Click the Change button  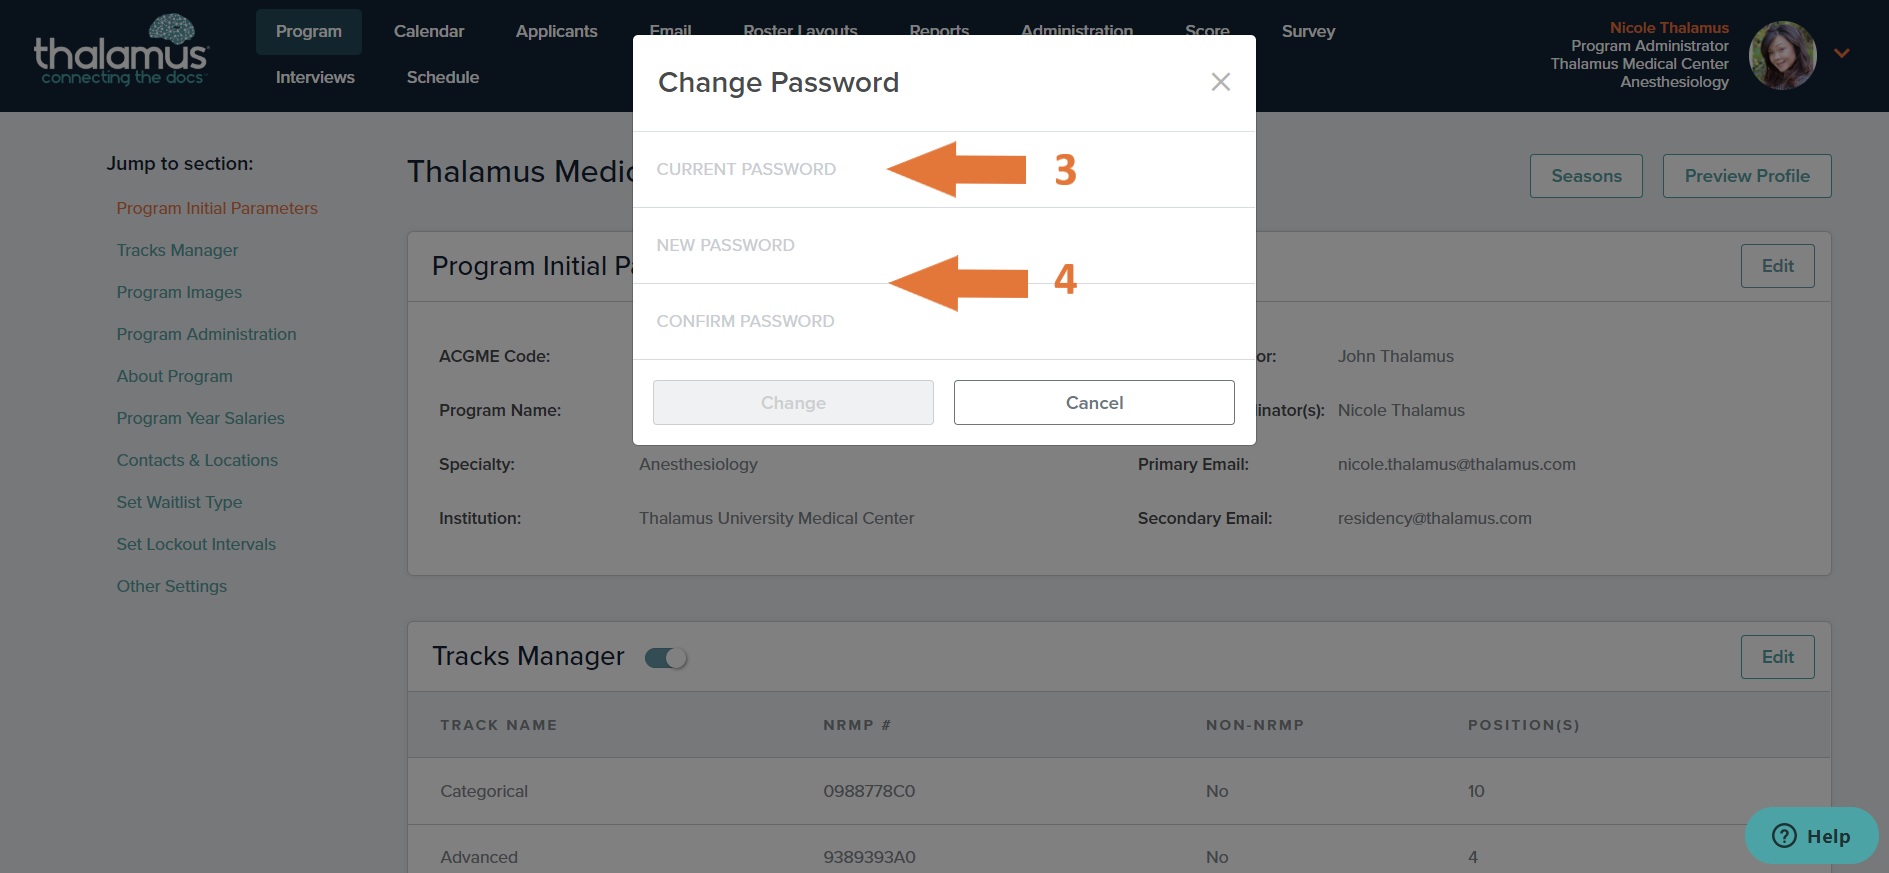793,402
